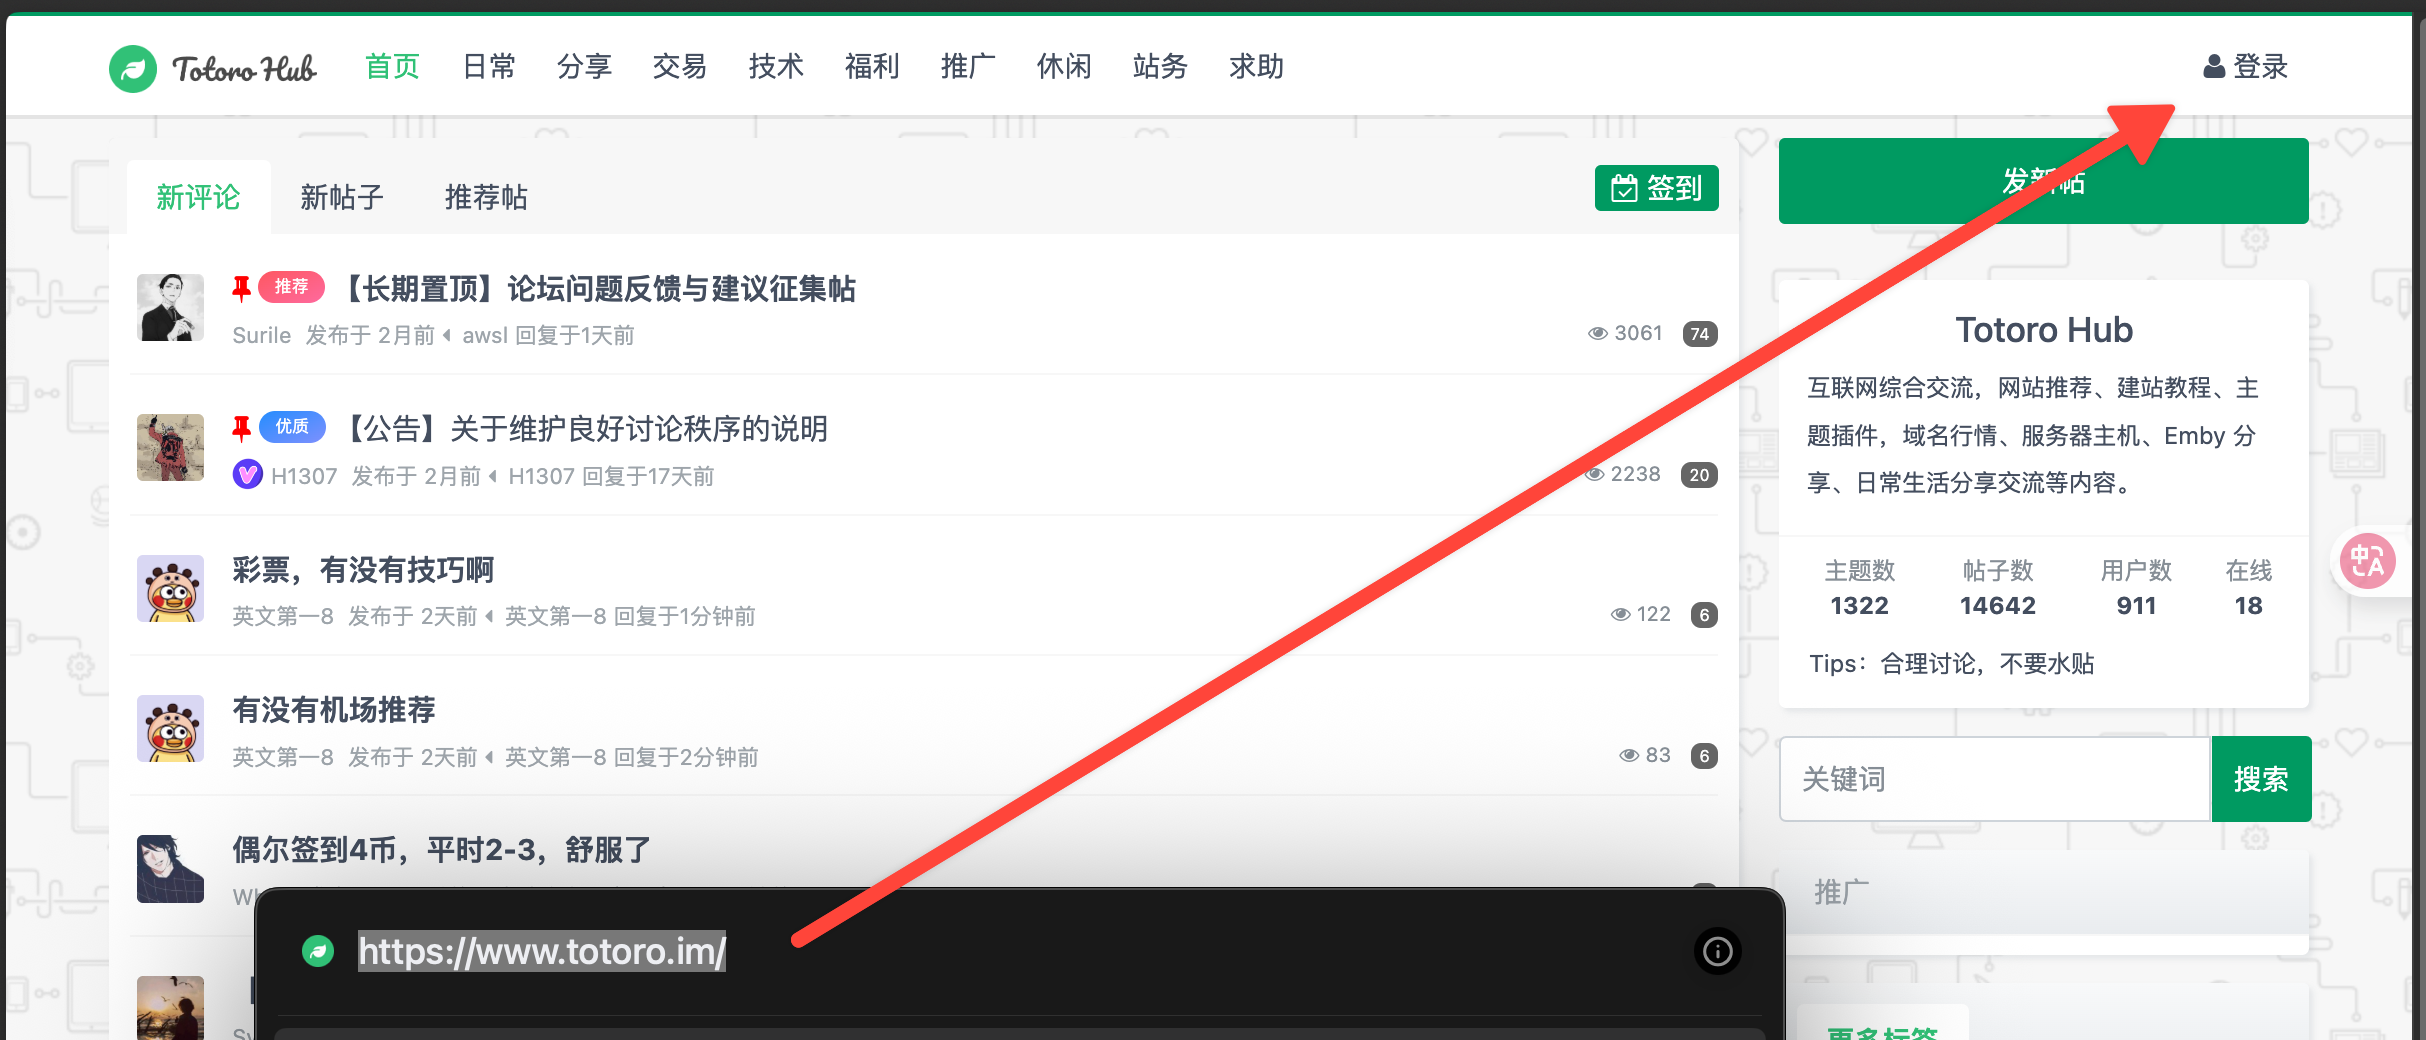This screenshot has width=2426, height=1040.
Task: Click Surile's avatar on the feedback post
Action: (x=170, y=308)
